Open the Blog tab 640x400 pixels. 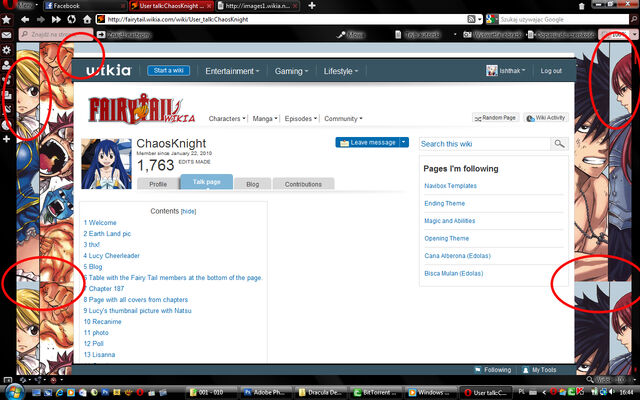pyautogui.click(x=253, y=184)
